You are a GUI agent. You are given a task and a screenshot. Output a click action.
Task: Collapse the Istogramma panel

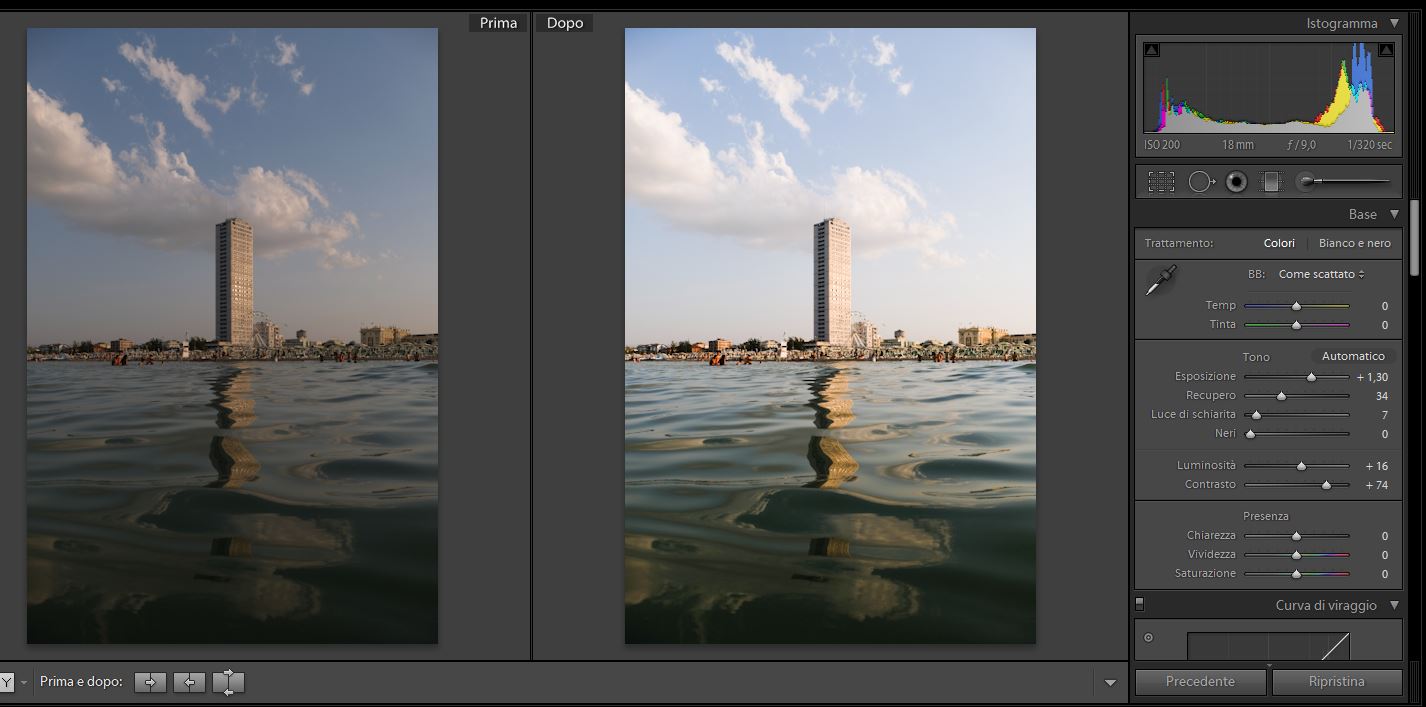(1394, 23)
